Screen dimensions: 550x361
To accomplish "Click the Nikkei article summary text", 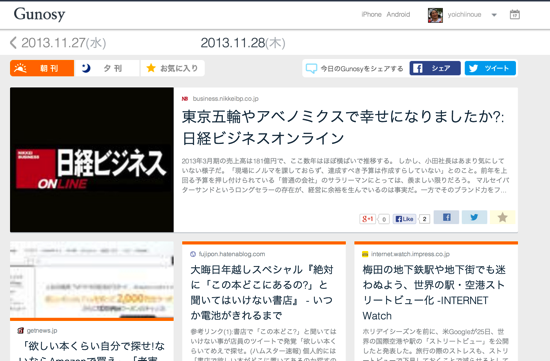I will [x=345, y=175].
